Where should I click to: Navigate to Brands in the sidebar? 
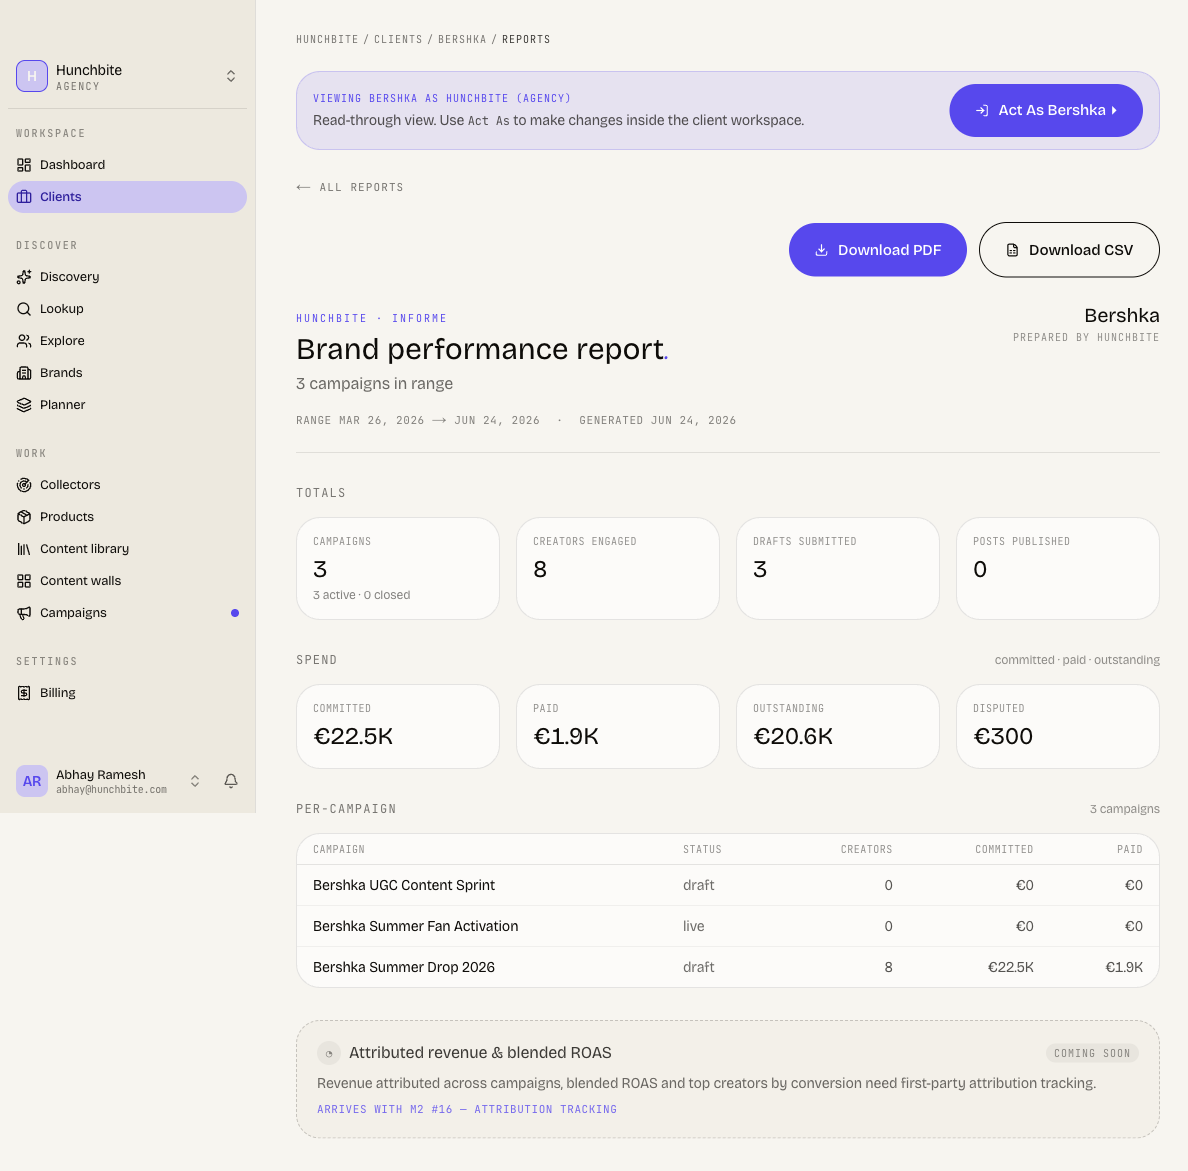pos(127,373)
